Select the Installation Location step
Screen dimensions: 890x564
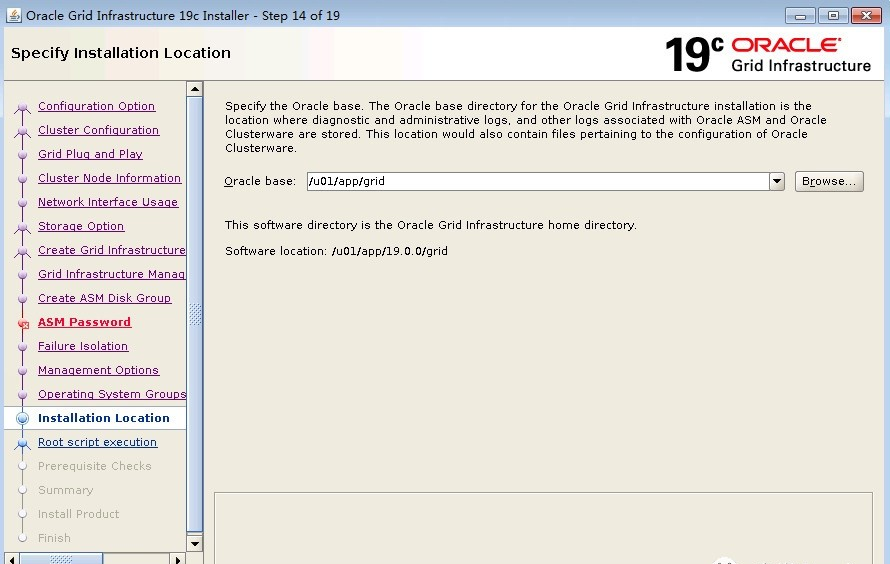click(104, 418)
